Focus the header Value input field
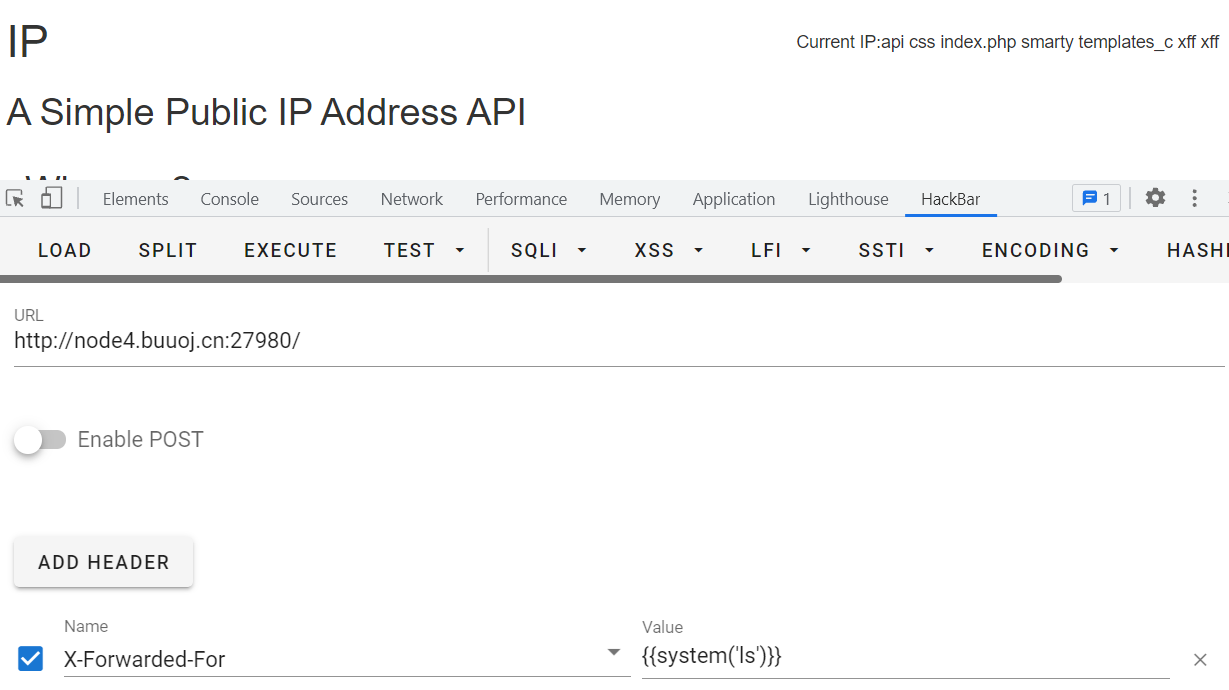The image size is (1229, 690). 905,657
